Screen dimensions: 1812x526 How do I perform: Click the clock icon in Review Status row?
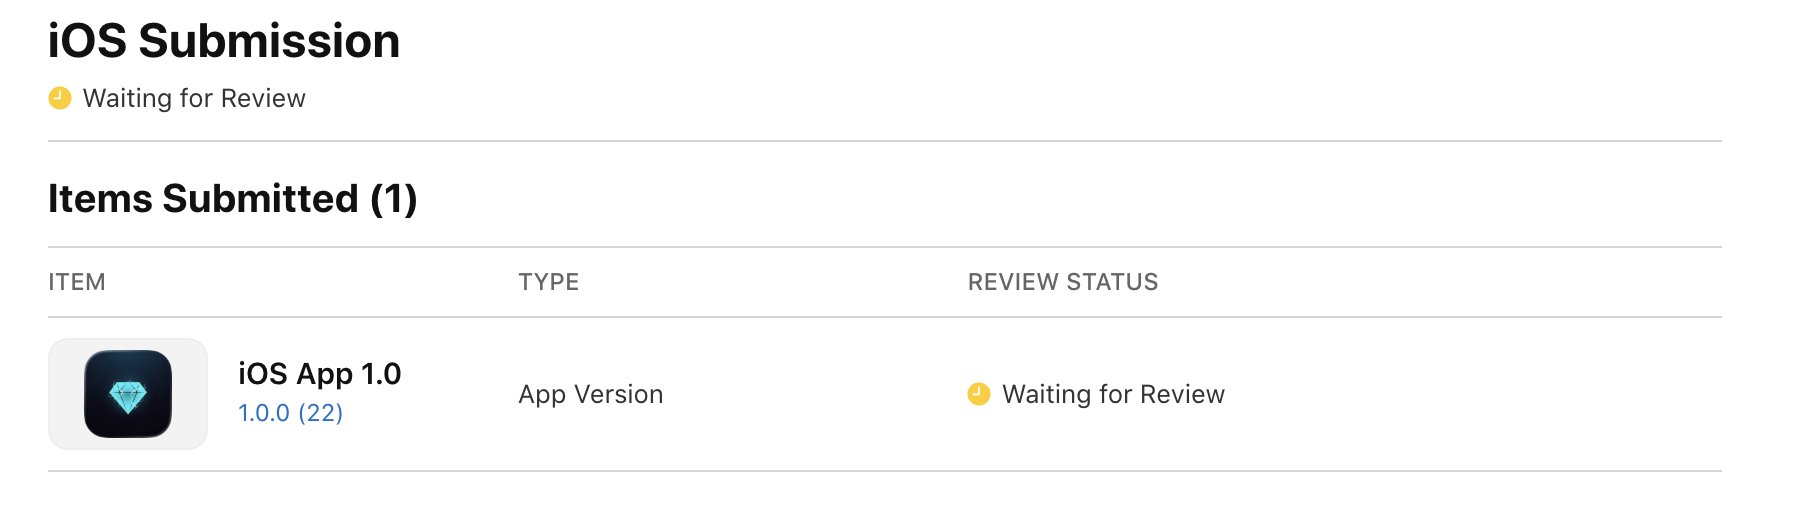click(x=979, y=394)
